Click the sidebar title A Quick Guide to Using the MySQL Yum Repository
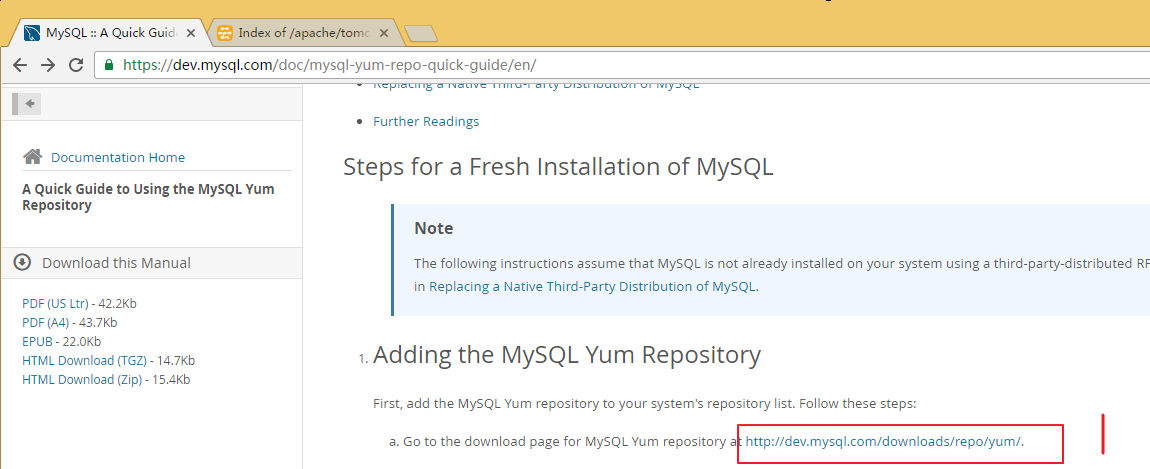This screenshot has height=469, width=1150. pos(148,197)
